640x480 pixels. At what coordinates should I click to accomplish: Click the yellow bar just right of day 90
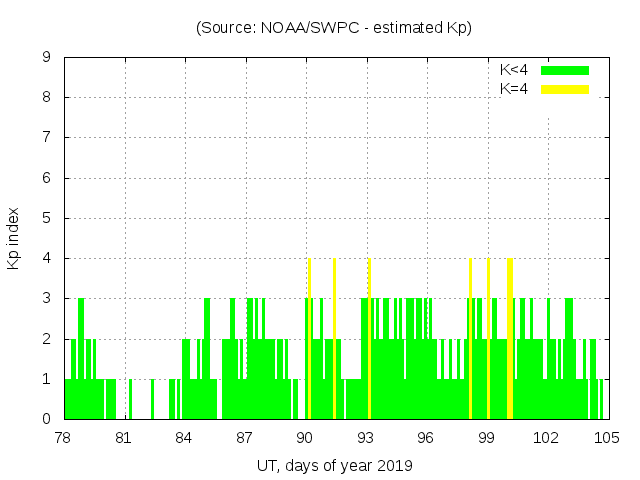coord(310,340)
